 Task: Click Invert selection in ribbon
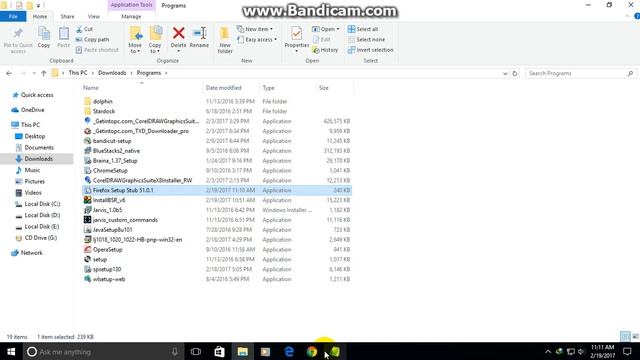371,50
